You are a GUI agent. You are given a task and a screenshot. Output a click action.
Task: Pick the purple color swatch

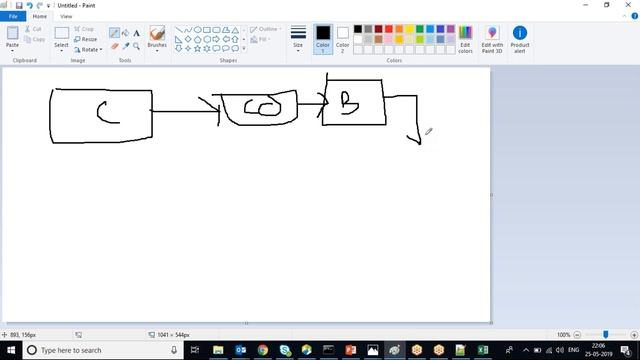(x=451, y=29)
